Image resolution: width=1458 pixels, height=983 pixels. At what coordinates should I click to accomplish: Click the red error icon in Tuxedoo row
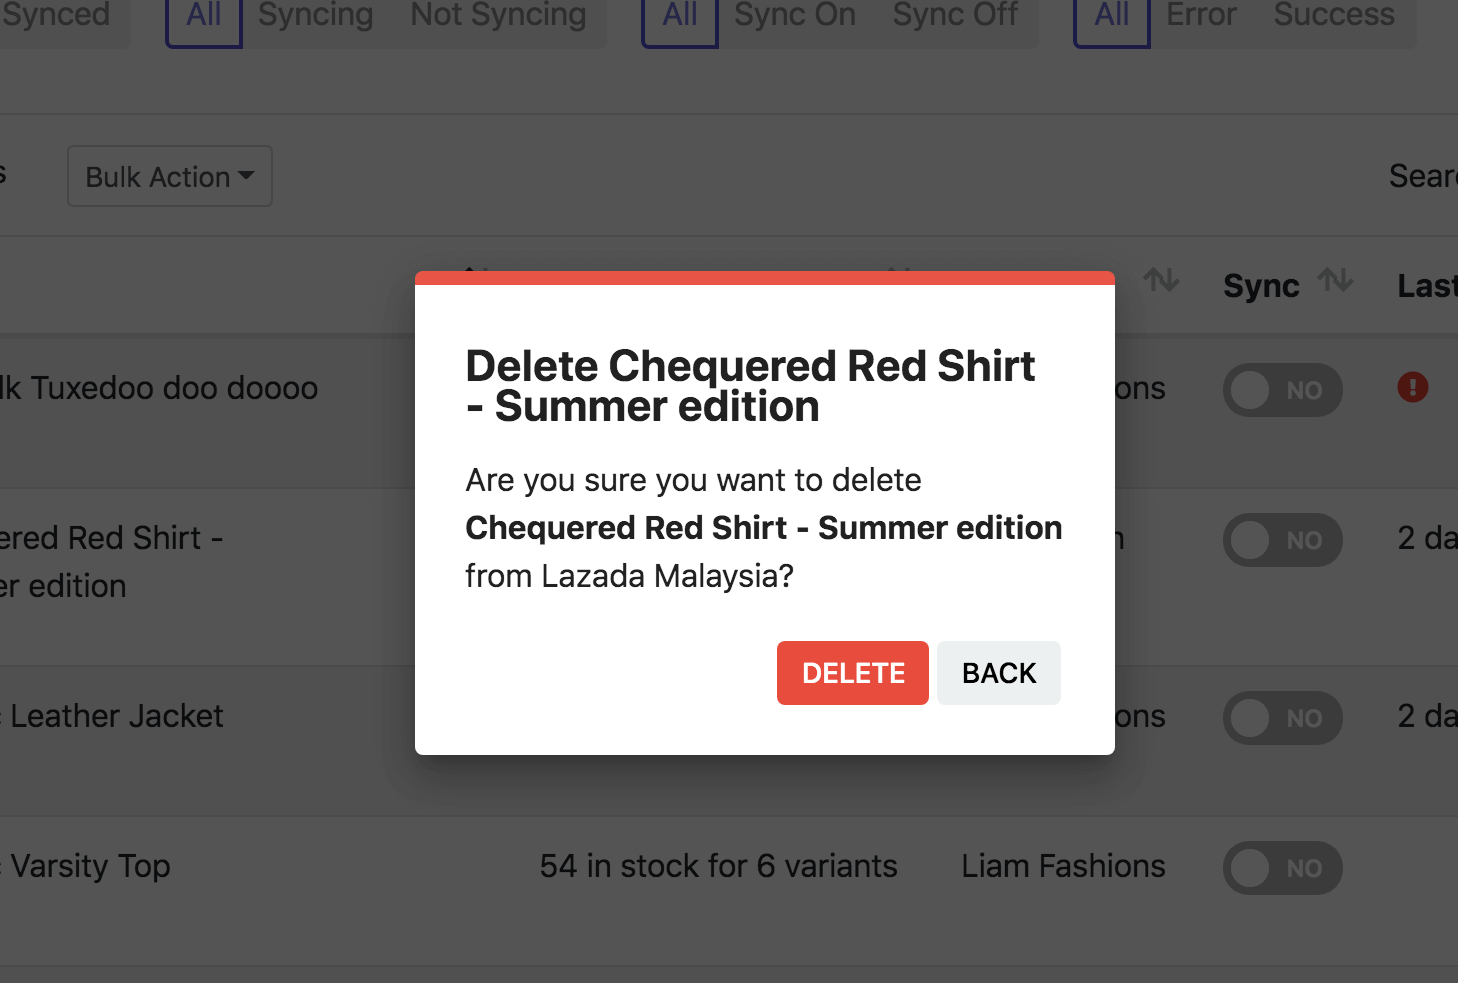(1412, 387)
